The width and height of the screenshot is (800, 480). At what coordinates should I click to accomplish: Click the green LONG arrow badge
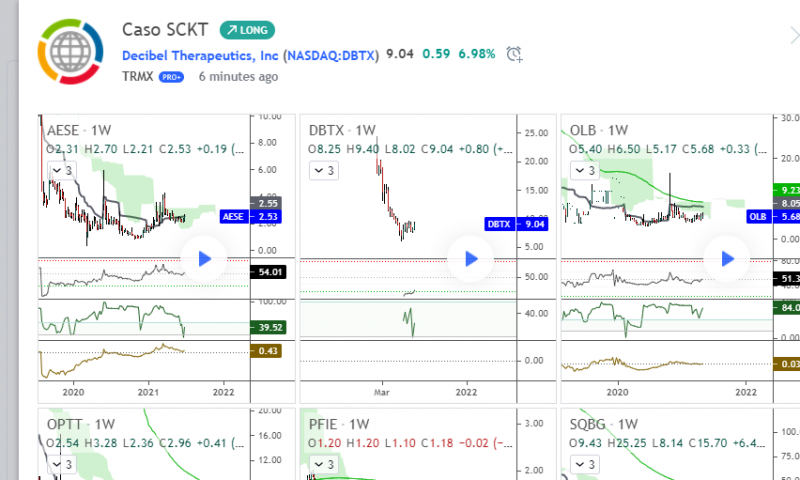(x=247, y=30)
